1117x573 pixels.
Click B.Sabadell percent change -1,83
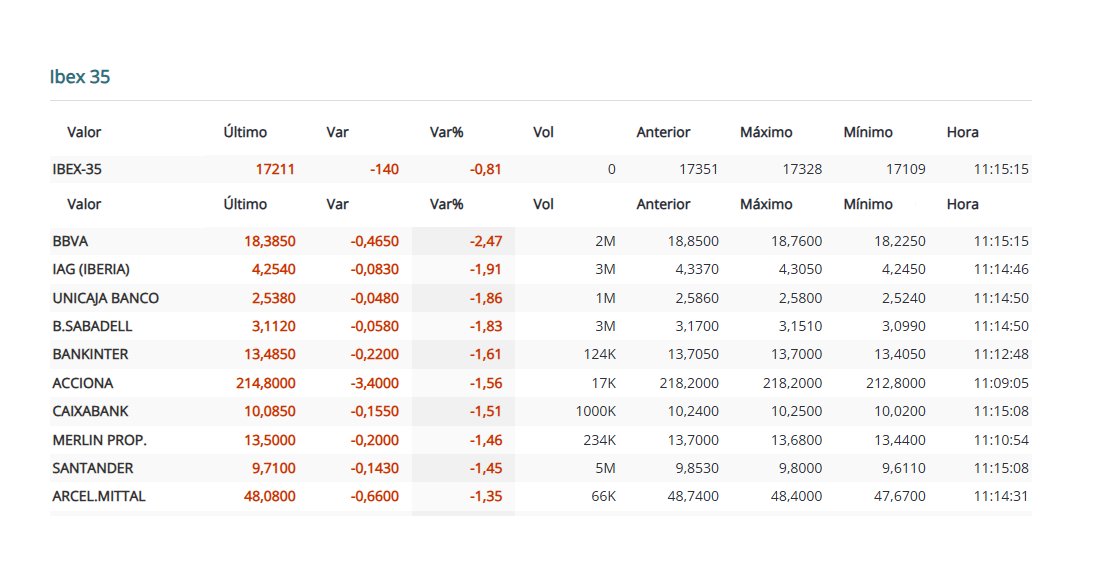point(486,326)
